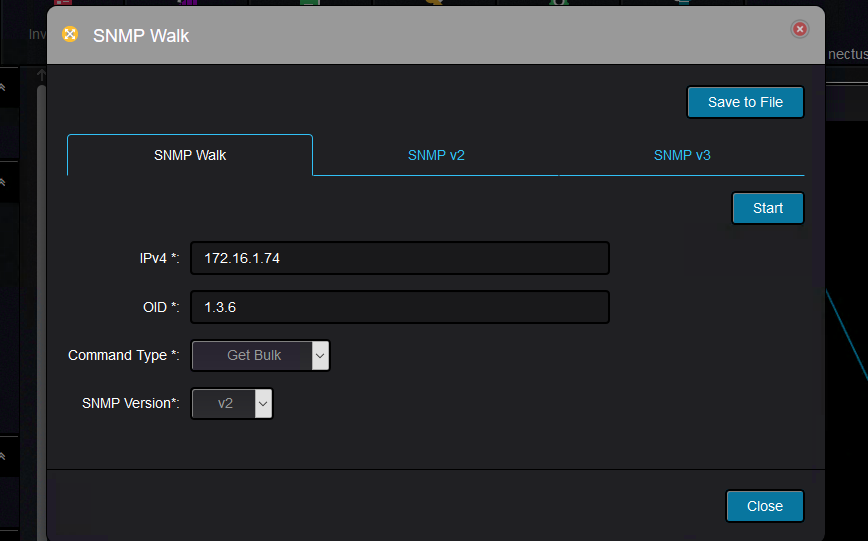This screenshot has height=541, width=868.
Task: Collapse the middle section in the left sidebar
Action: [4, 182]
